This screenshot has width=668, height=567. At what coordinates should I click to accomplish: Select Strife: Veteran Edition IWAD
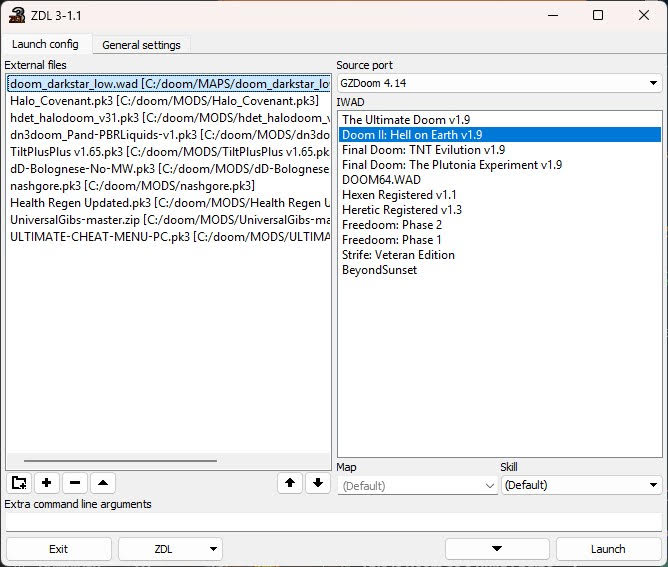[500, 255]
